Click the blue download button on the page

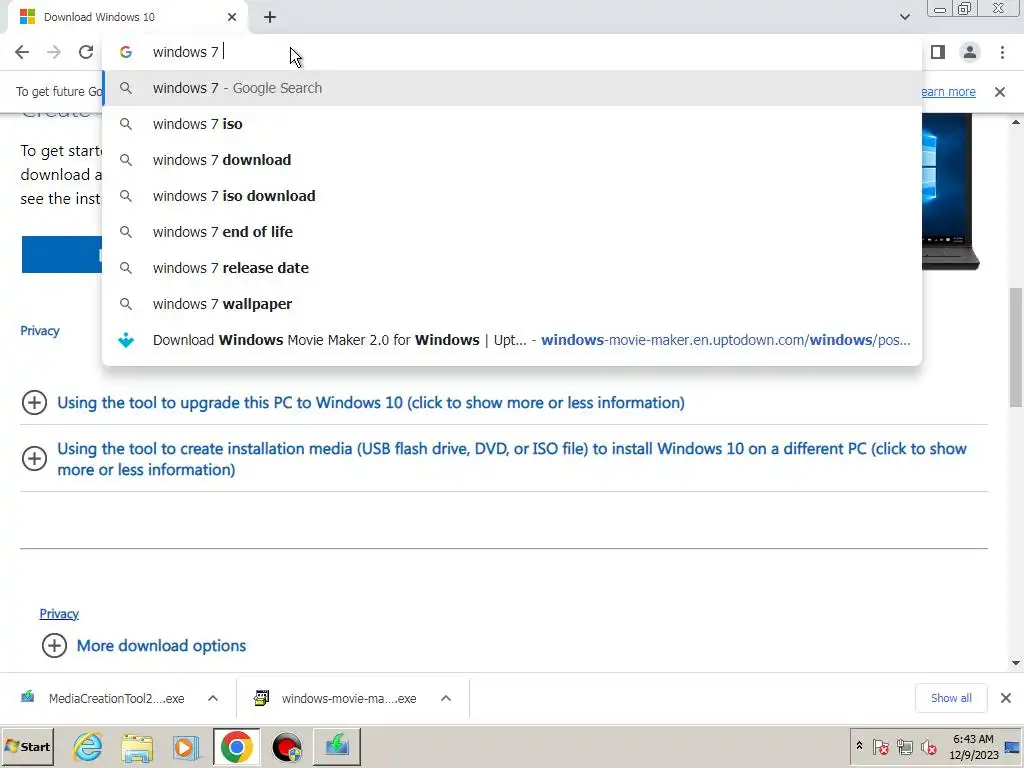pyautogui.click(x=62, y=254)
